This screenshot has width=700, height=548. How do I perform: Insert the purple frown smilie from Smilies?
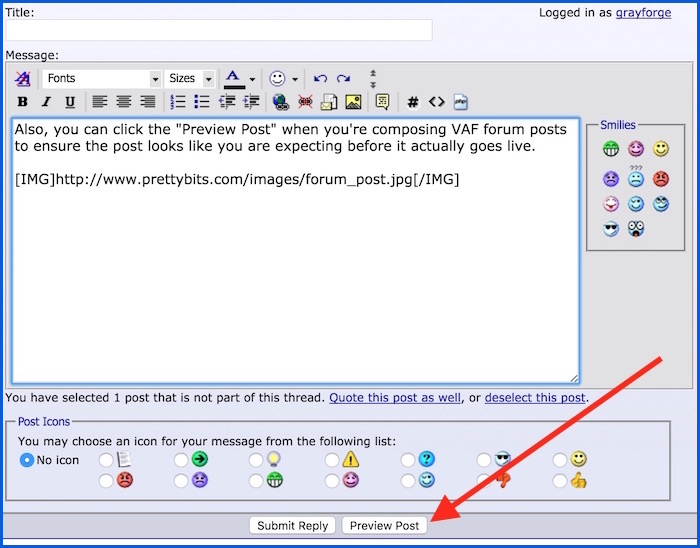click(x=611, y=179)
